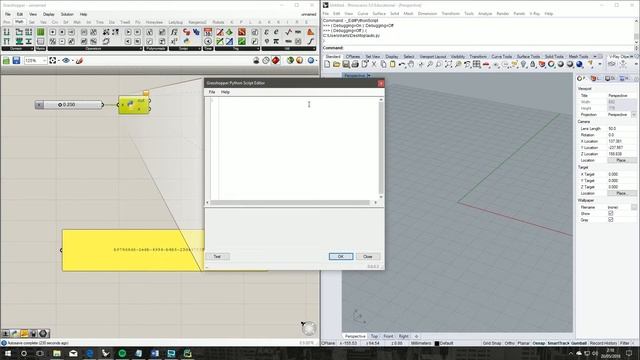Click the New file icon in Rhino toolbar
Screen dimensions: 640x360
(x=327, y=64)
